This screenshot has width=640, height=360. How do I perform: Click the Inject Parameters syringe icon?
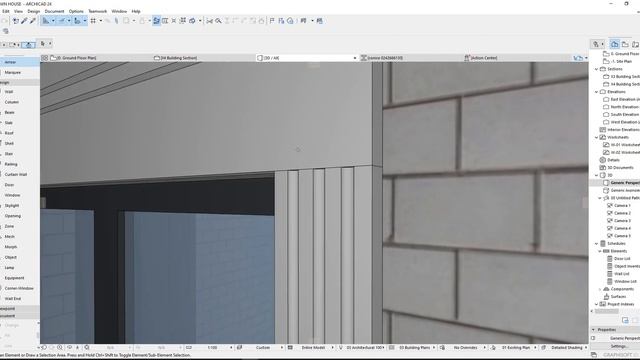33,21
